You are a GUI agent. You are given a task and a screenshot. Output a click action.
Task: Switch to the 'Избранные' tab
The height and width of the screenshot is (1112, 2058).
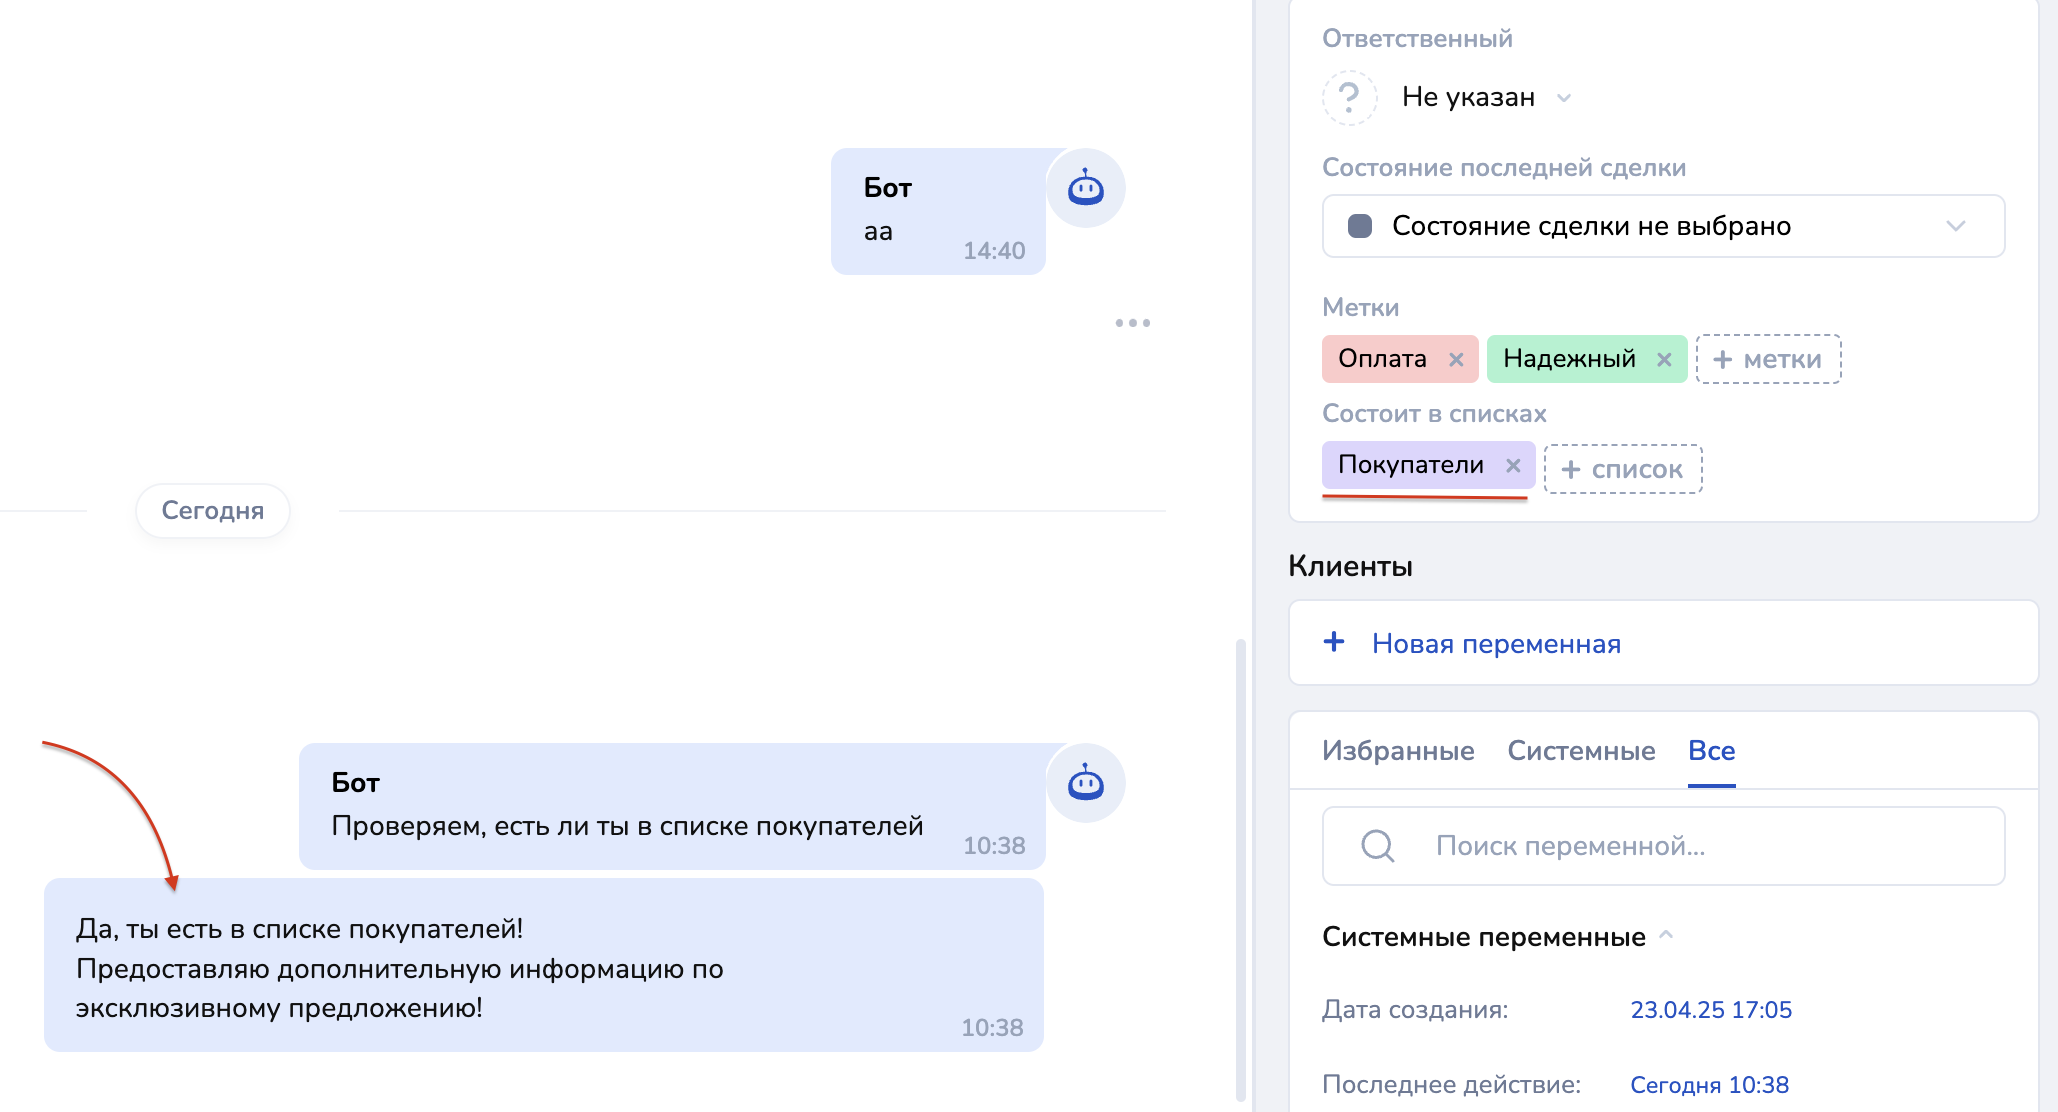tap(1397, 751)
